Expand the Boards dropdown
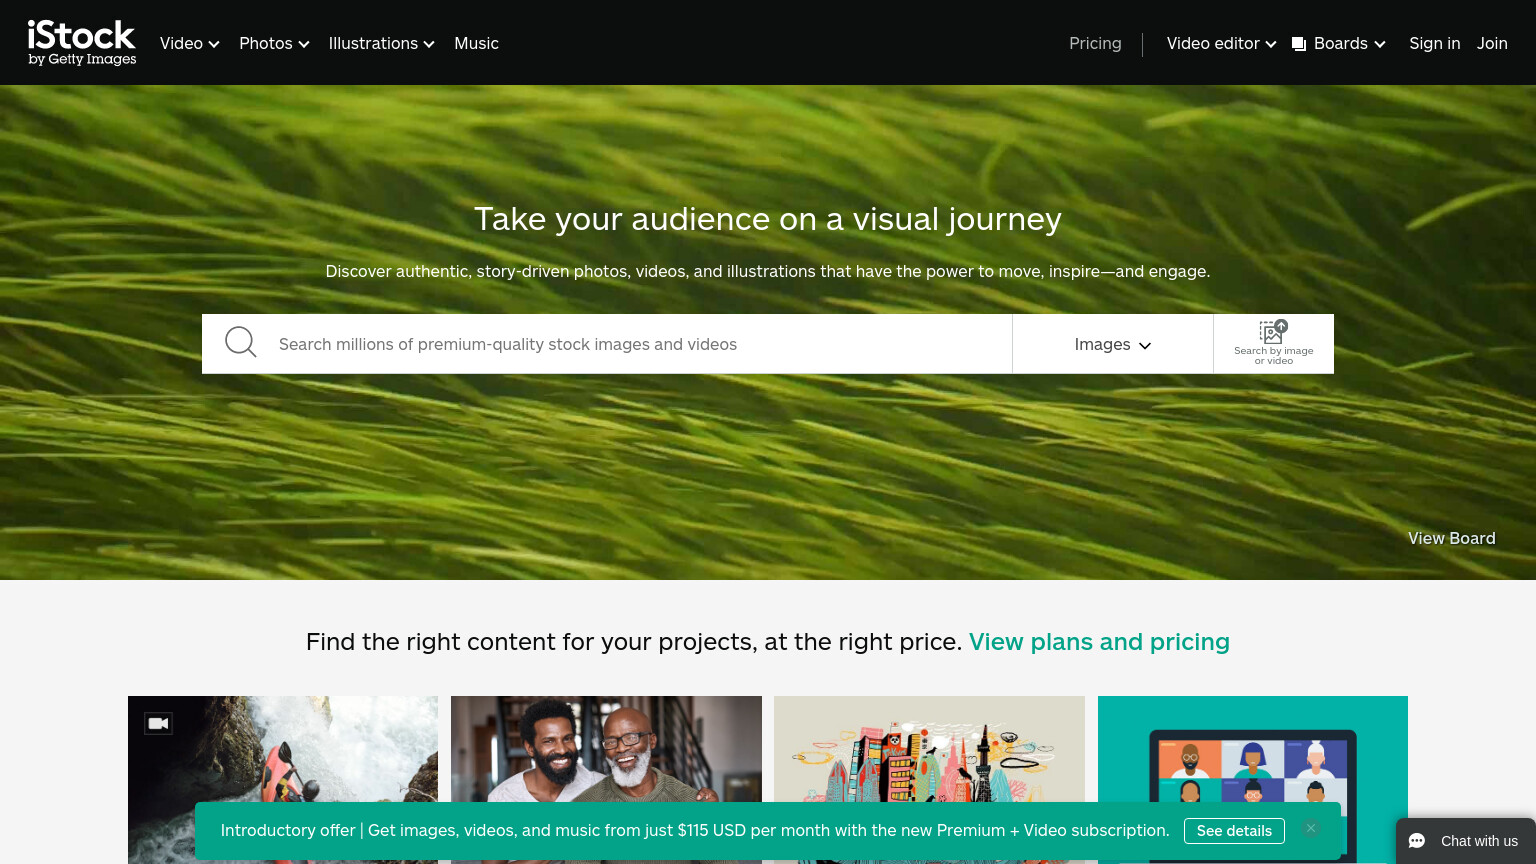 tap(1339, 43)
